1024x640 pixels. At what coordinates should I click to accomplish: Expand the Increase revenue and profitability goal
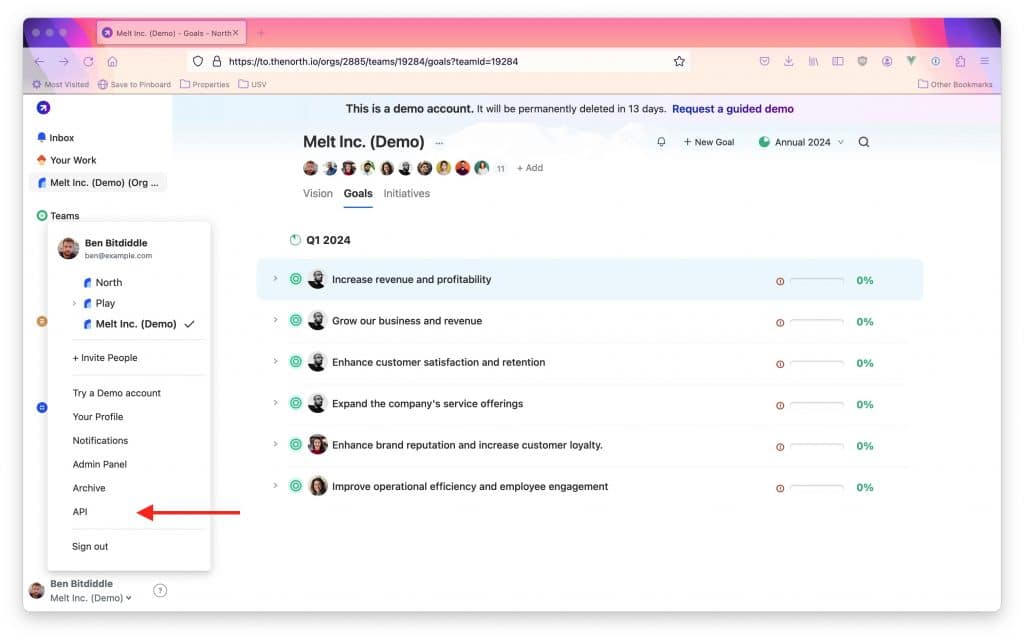[x=275, y=279]
